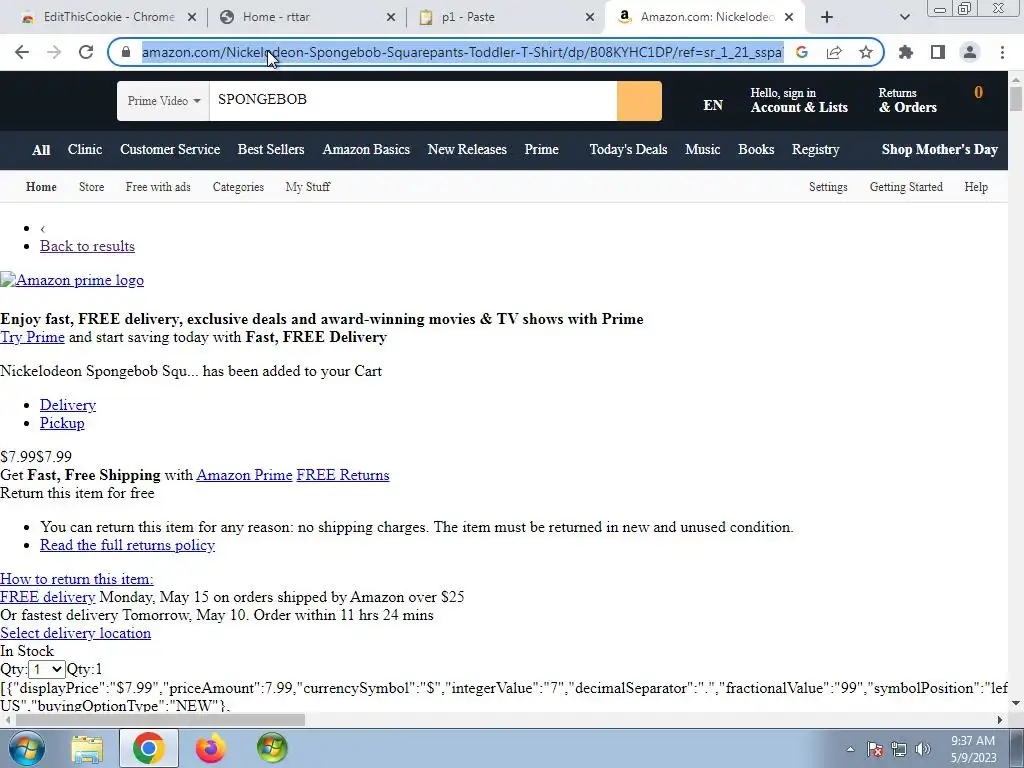This screenshot has height=768, width=1024.
Task: Choose the Delivery option link
Action: coord(68,405)
